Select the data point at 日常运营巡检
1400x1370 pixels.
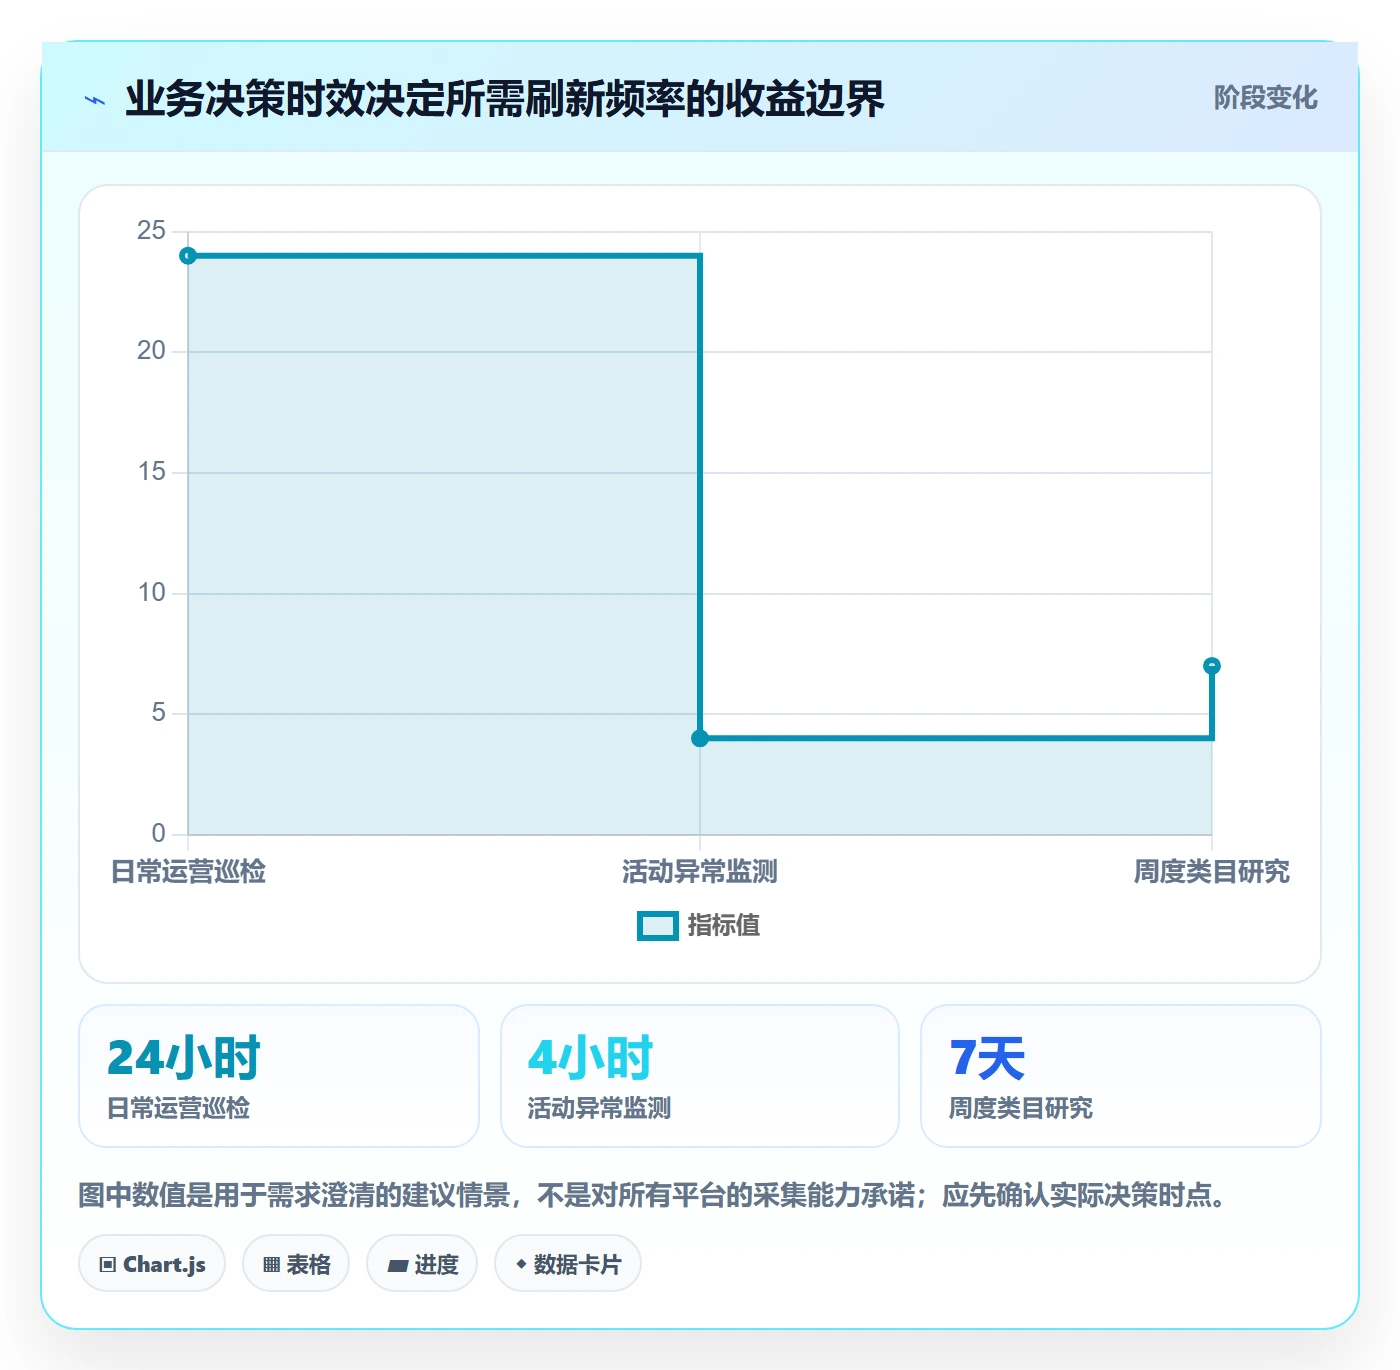pos(188,256)
